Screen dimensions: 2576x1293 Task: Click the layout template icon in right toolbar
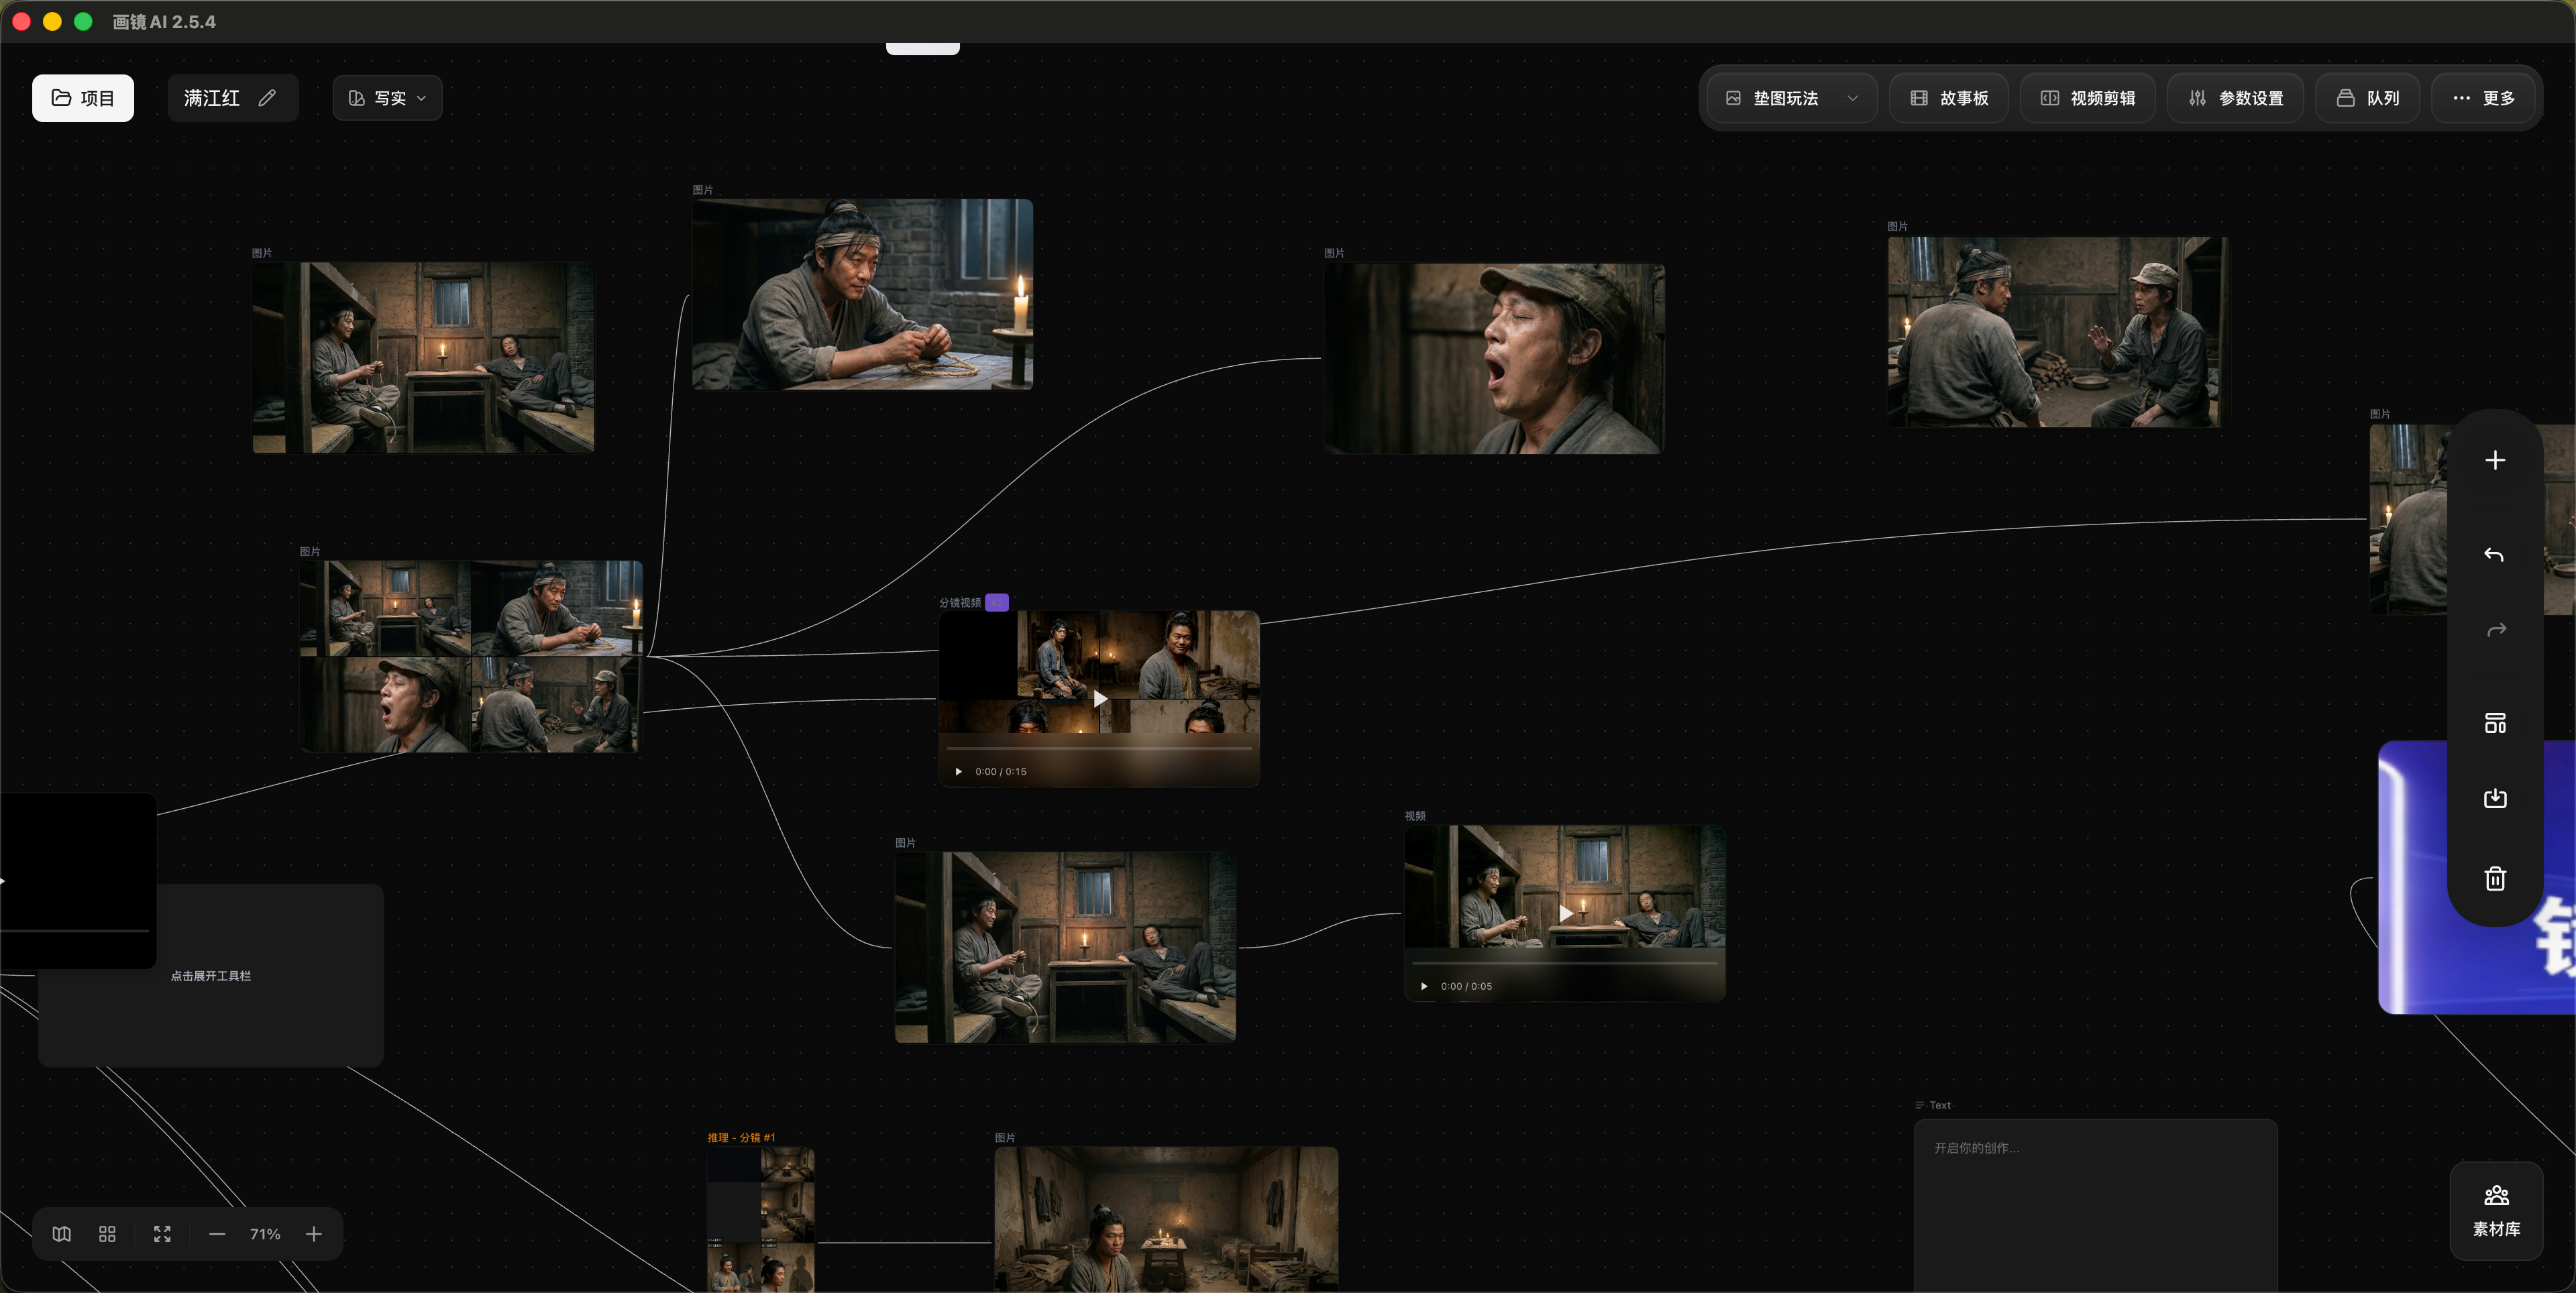2494,722
